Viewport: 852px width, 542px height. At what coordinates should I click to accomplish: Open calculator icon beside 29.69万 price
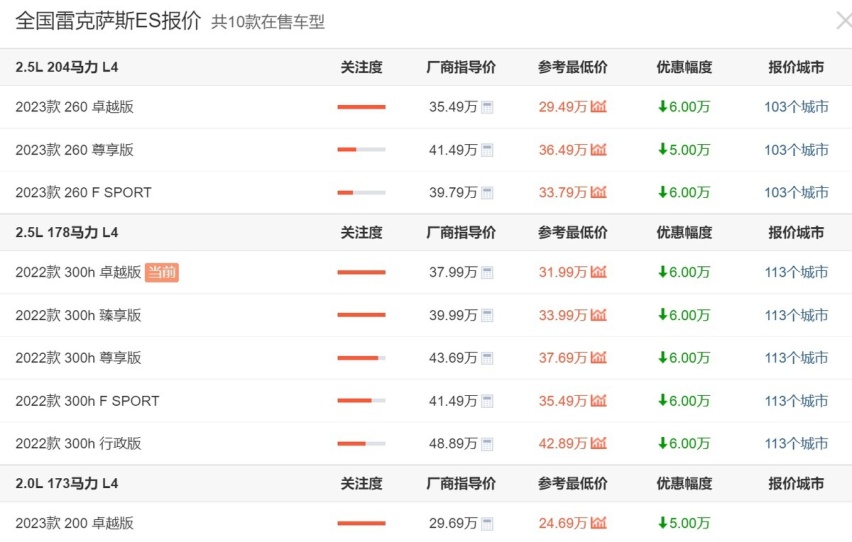(x=487, y=524)
